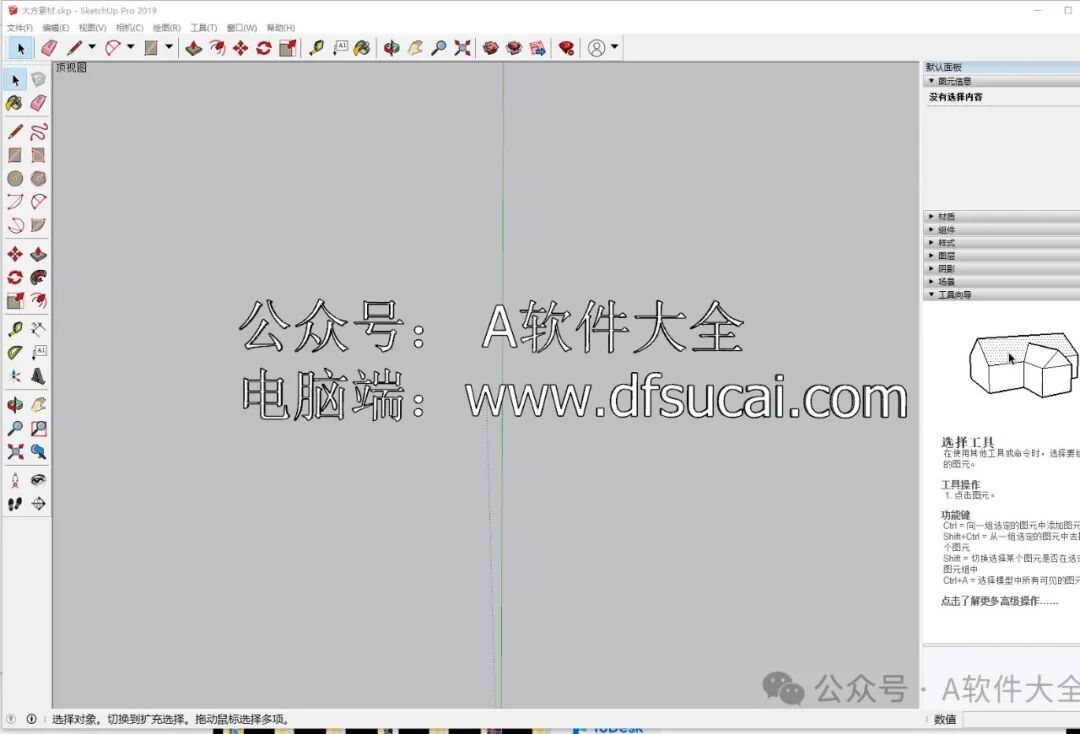Activate the Paint Bucket tool
Viewport: 1080px width, 734px height.
(x=13, y=103)
